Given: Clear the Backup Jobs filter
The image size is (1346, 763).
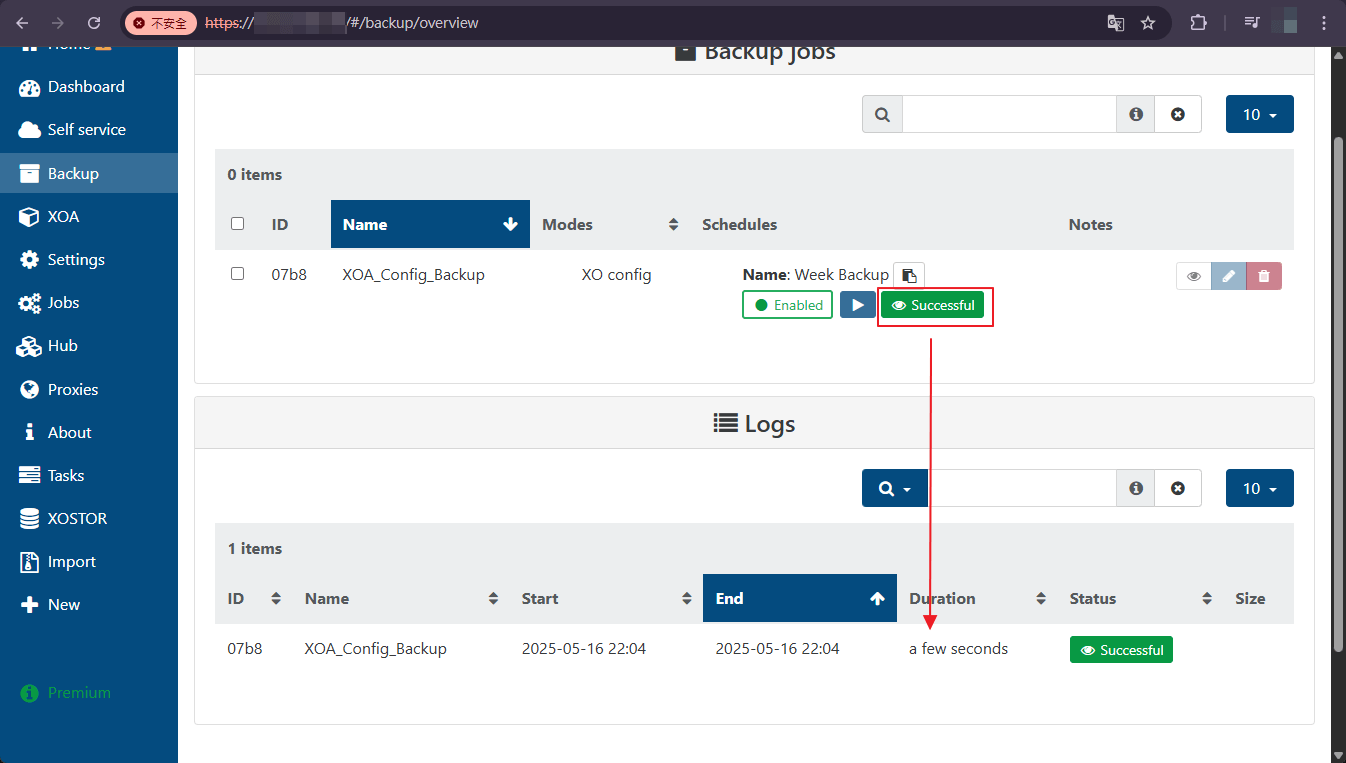Looking at the screenshot, I should pyautogui.click(x=1178, y=114).
